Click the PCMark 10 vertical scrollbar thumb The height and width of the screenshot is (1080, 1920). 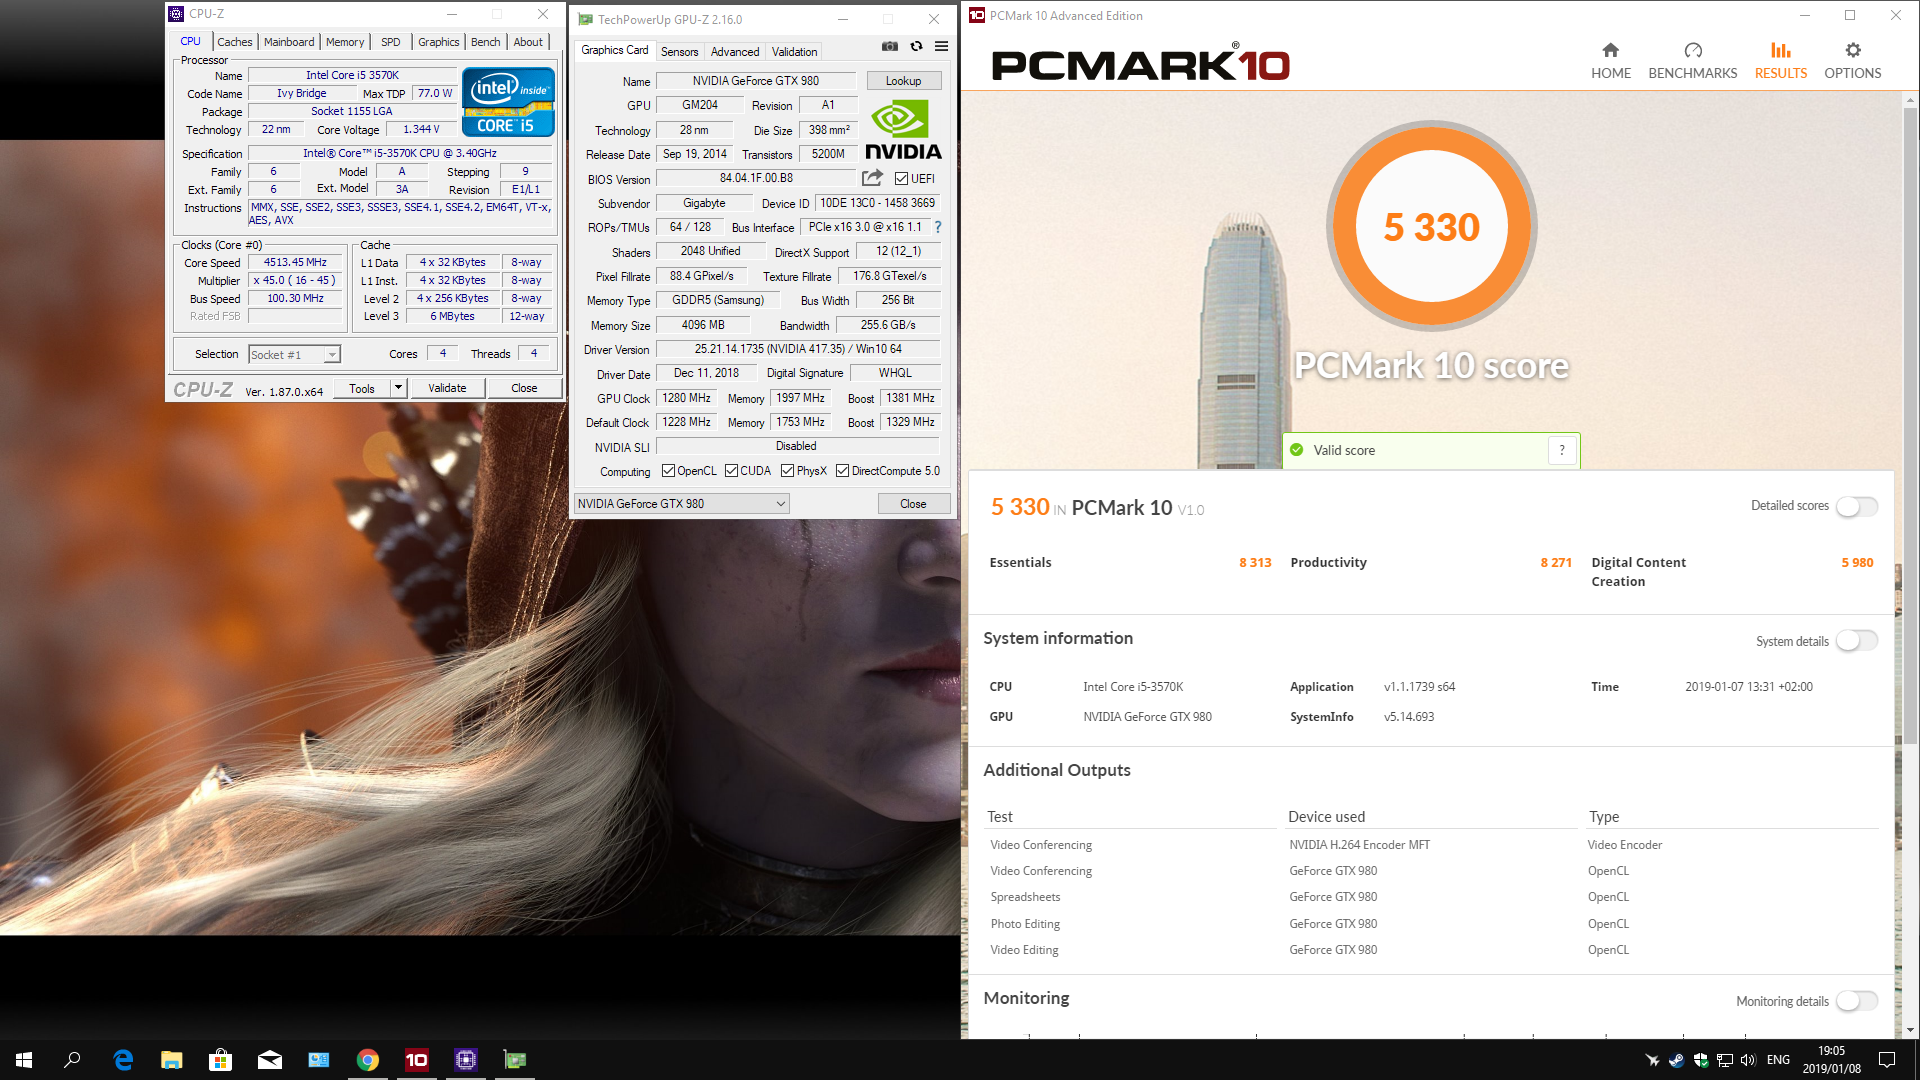(1910, 426)
